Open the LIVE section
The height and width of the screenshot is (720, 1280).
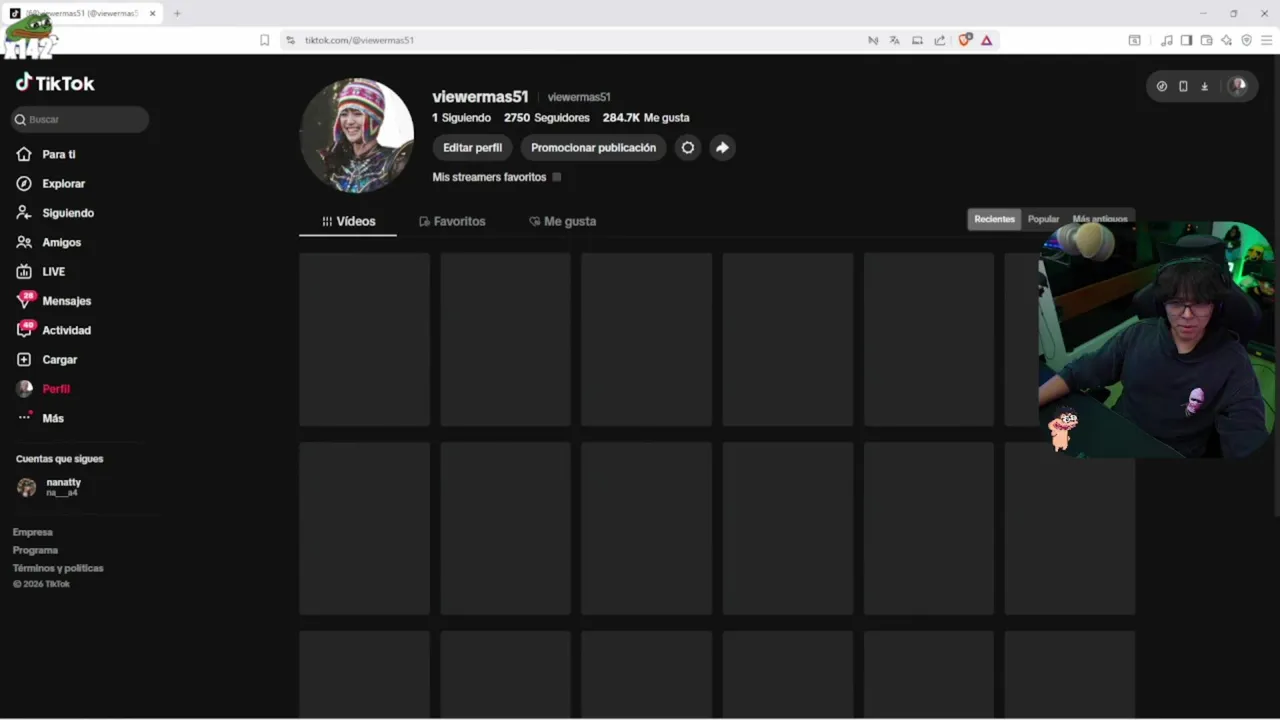coord(41,272)
